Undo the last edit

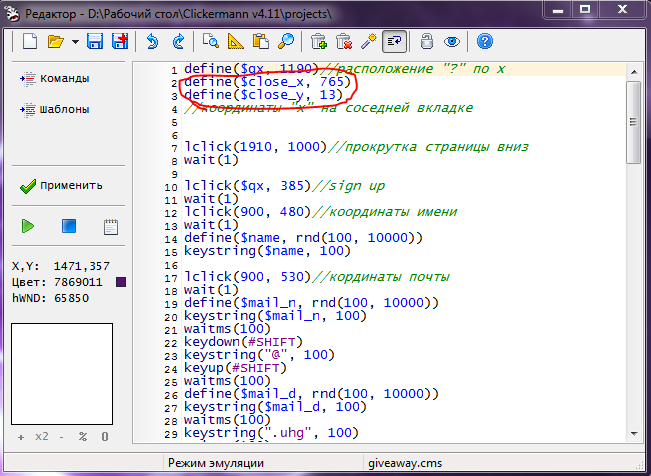(x=152, y=42)
